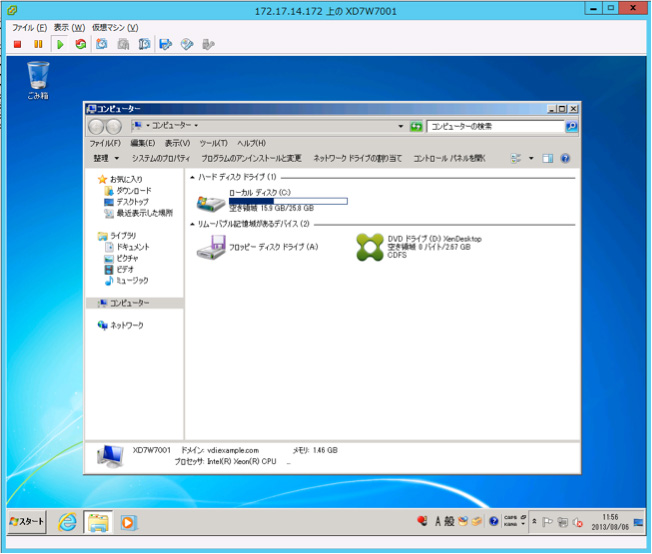
Task: Collapse the ハード ディスク ドライブ group
Action: (193, 177)
